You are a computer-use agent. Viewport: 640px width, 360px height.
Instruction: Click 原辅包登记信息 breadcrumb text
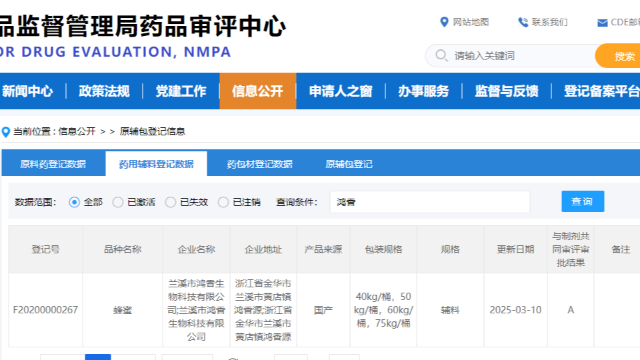(152, 131)
